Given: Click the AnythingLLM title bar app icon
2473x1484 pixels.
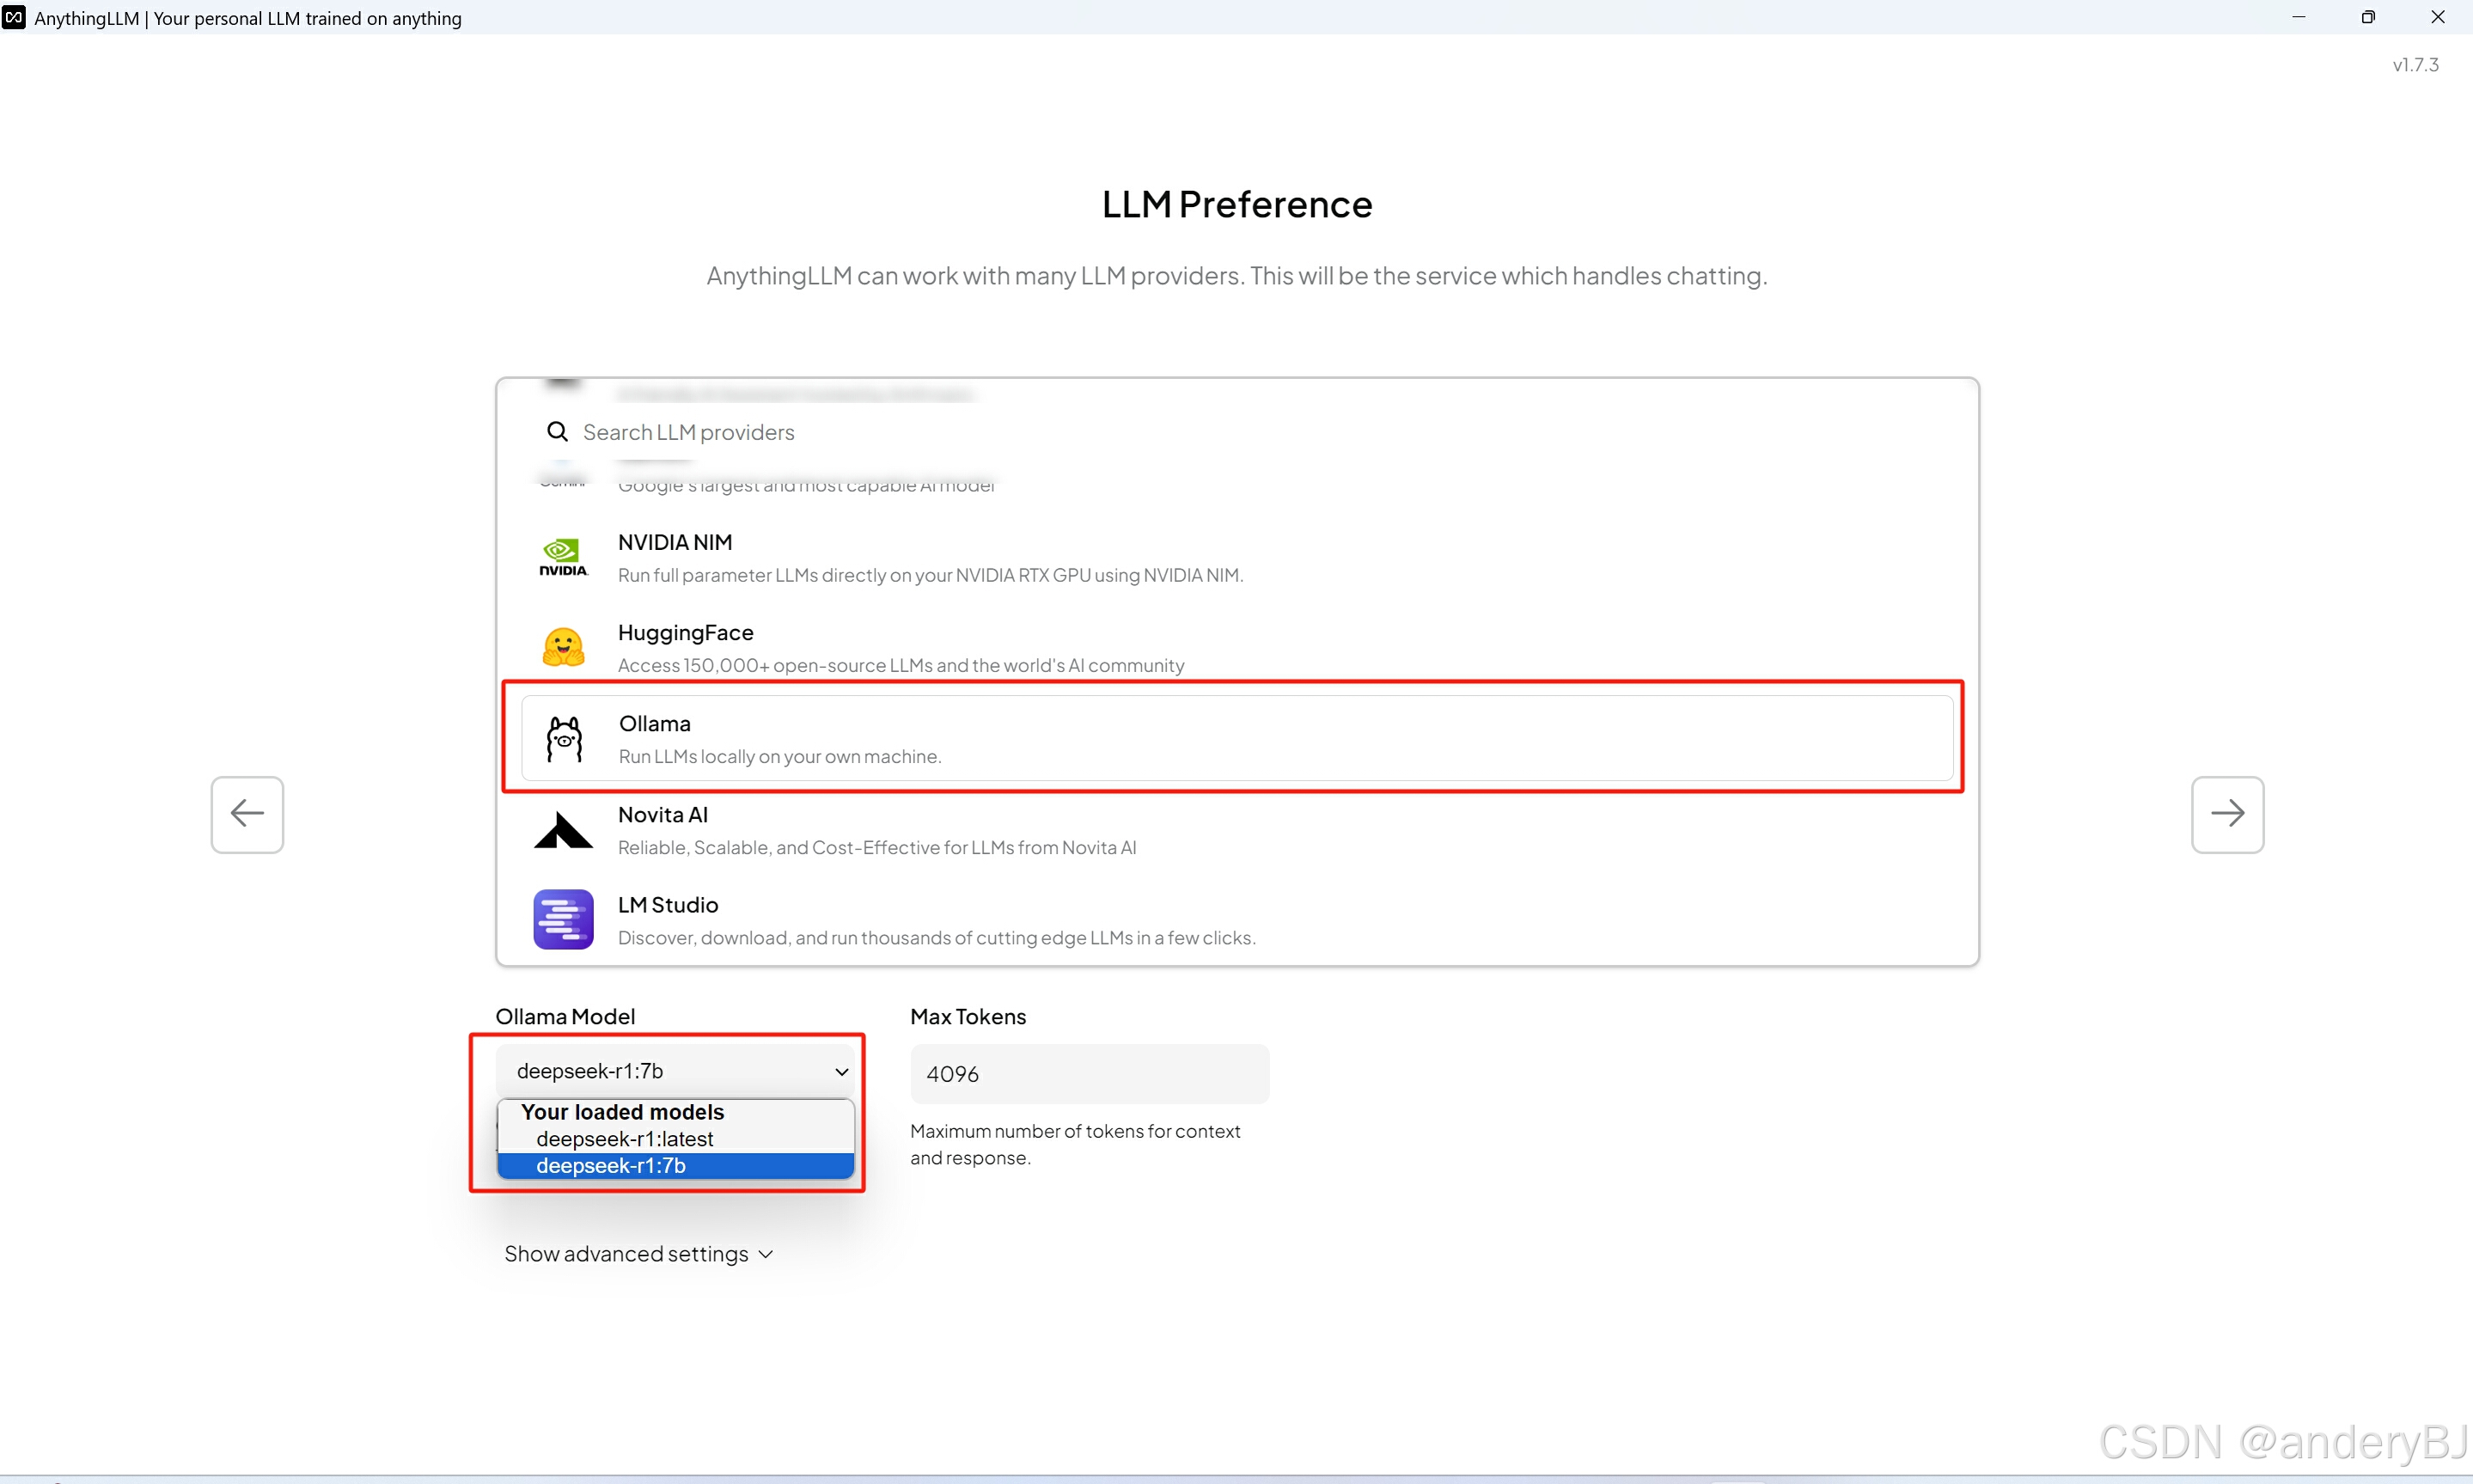Looking at the screenshot, I should (14, 17).
